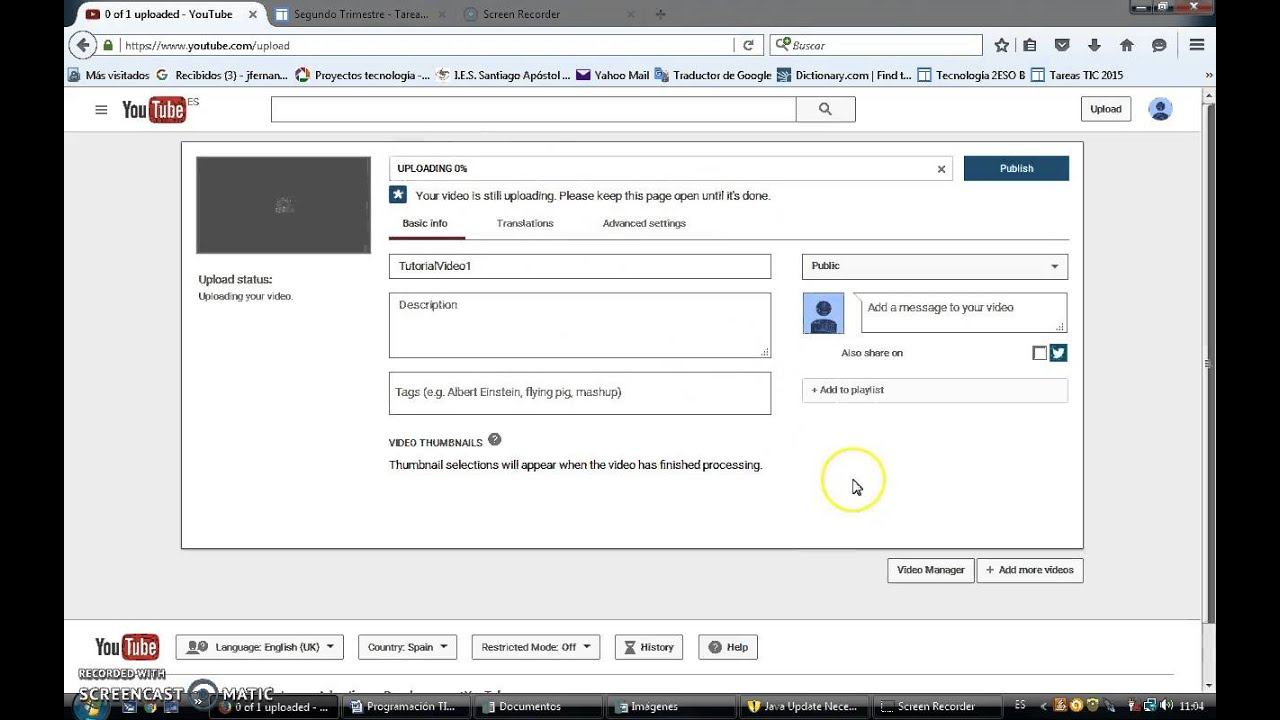The height and width of the screenshot is (720, 1280).
Task: Click the footer Help button
Action: tap(728, 647)
